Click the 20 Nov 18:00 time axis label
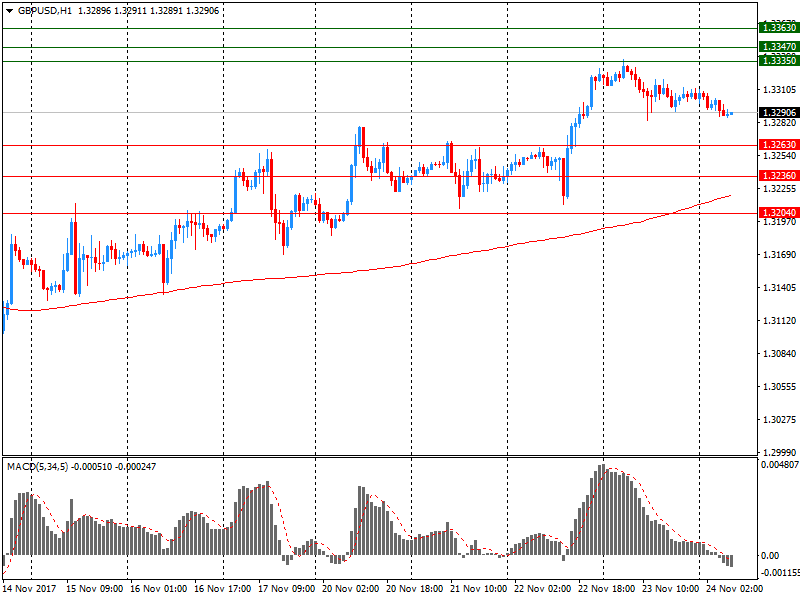Screen dimensions: 800x600 point(414,589)
